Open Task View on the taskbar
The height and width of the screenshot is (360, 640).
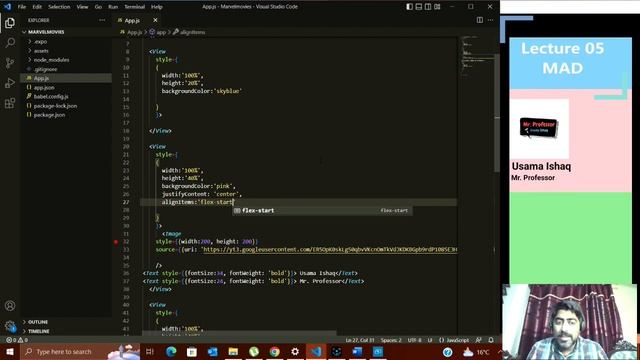point(150,352)
